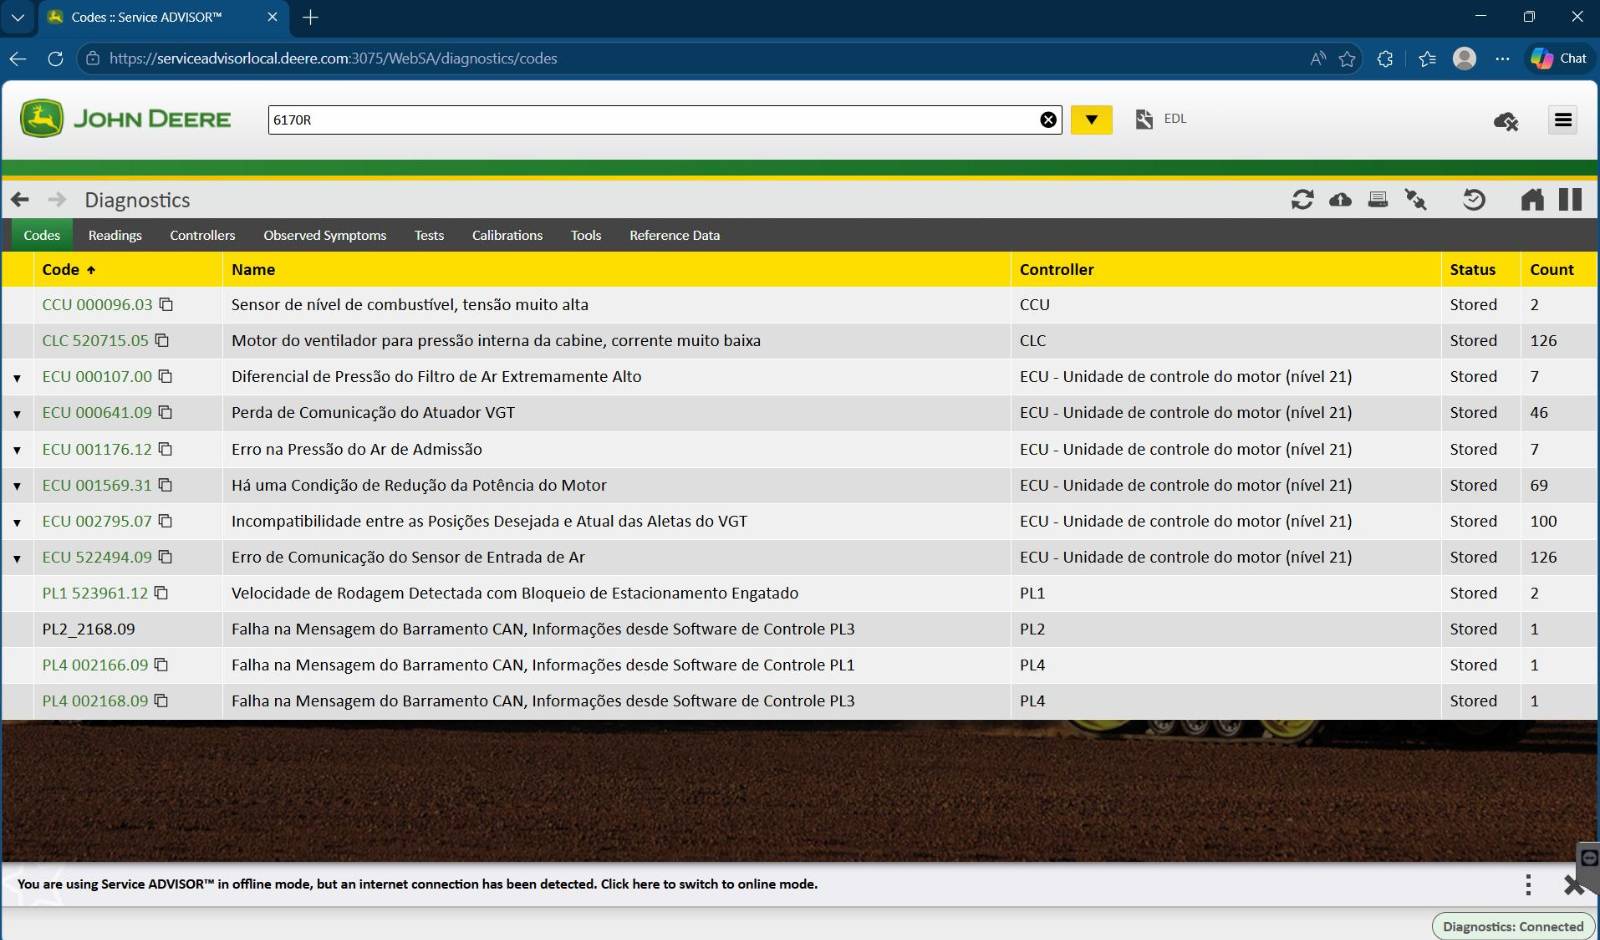
Task: Copy code ECU 001569.31
Action: [166, 485]
